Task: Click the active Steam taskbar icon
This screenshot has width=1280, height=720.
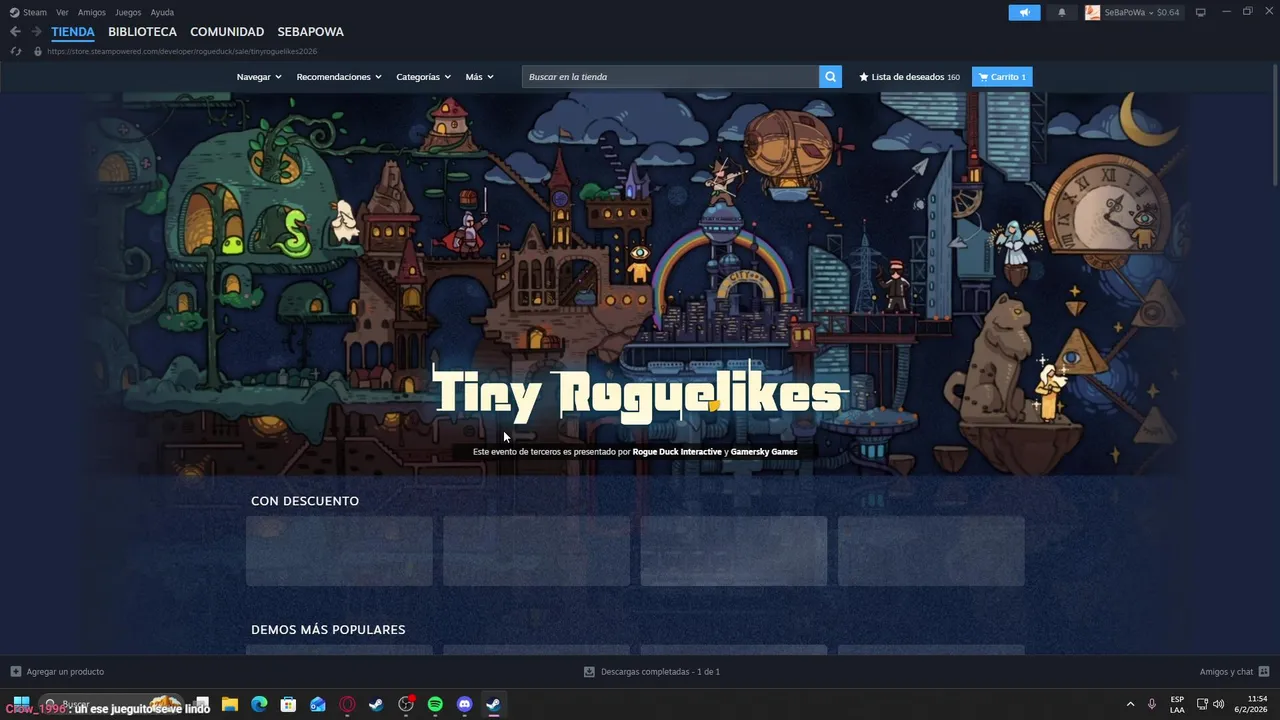Action: (493, 704)
